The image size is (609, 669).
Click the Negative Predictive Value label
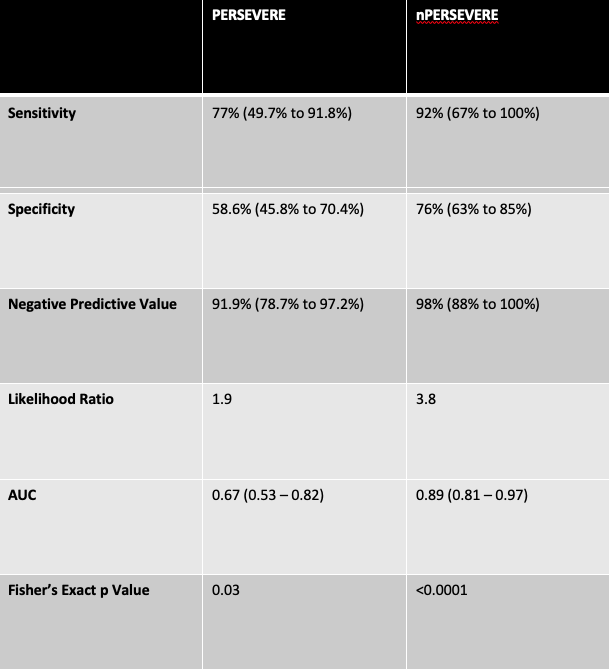[x=92, y=304]
